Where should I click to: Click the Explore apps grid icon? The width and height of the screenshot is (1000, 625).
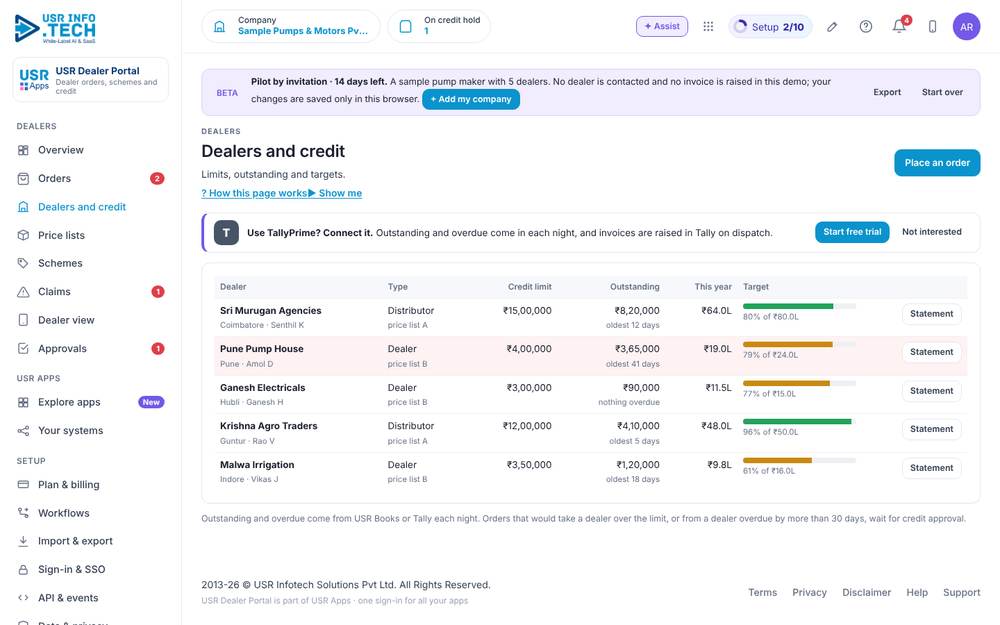point(23,402)
